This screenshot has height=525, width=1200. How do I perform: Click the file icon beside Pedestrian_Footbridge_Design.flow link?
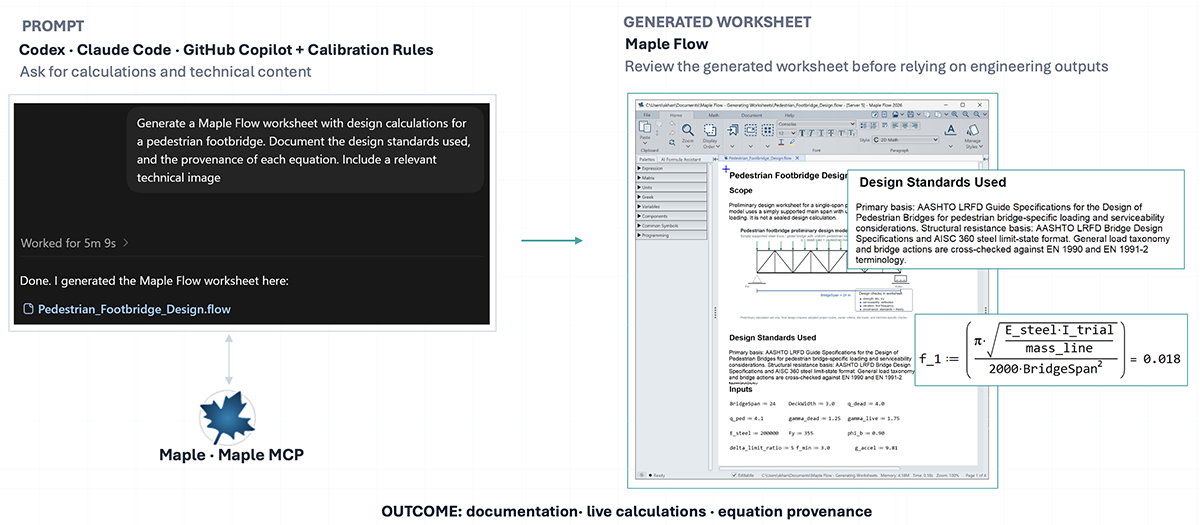28,309
